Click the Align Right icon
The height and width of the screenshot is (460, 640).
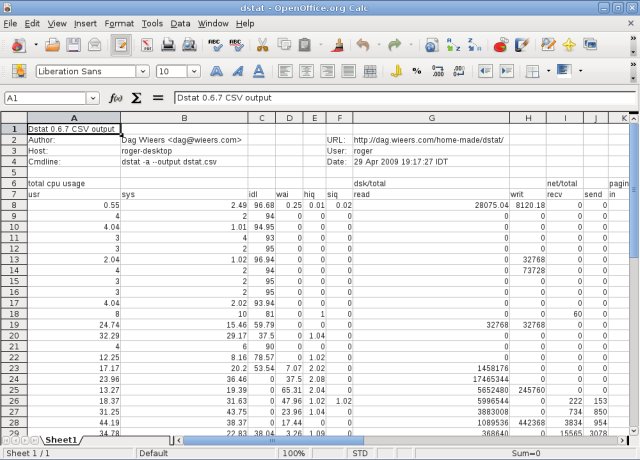click(327, 71)
